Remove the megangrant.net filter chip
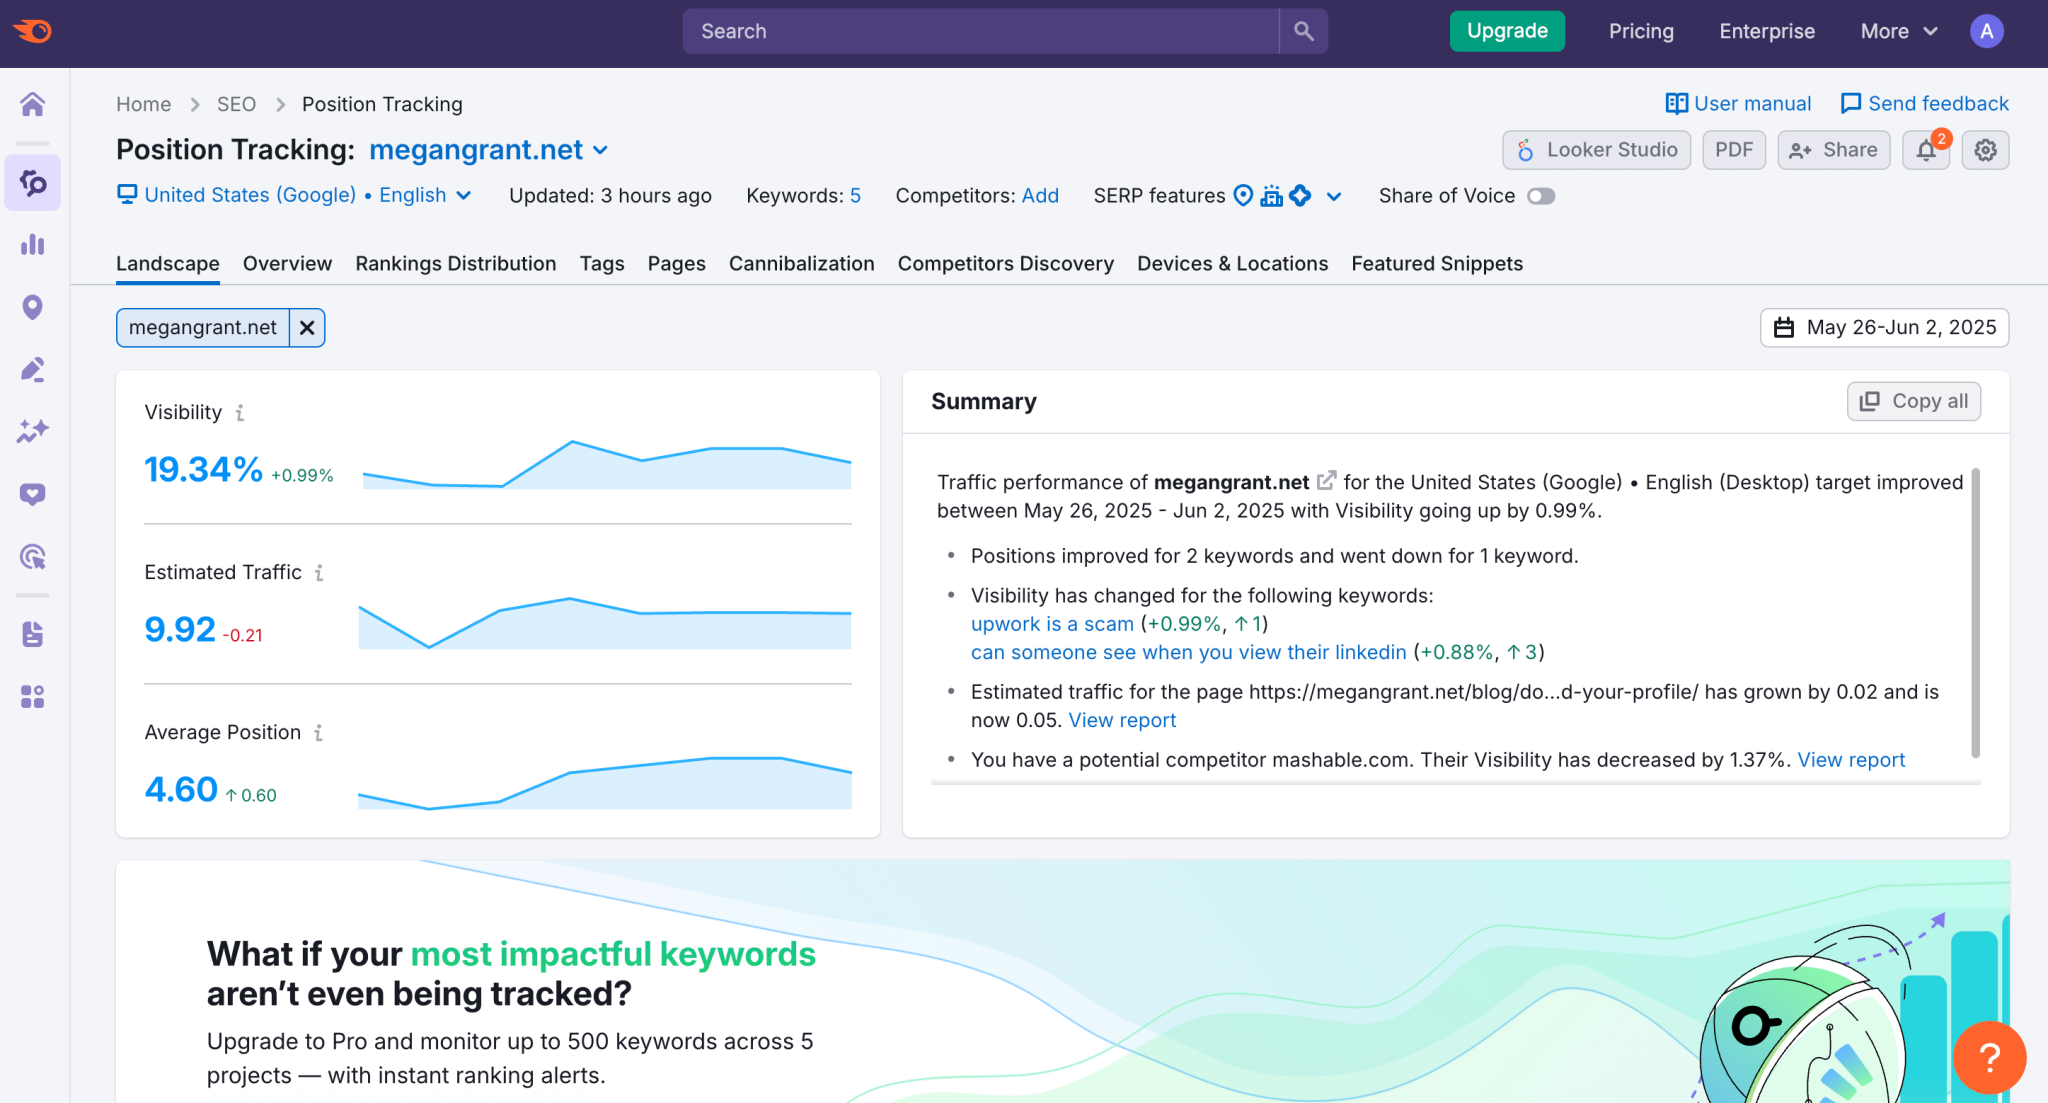 click(307, 327)
